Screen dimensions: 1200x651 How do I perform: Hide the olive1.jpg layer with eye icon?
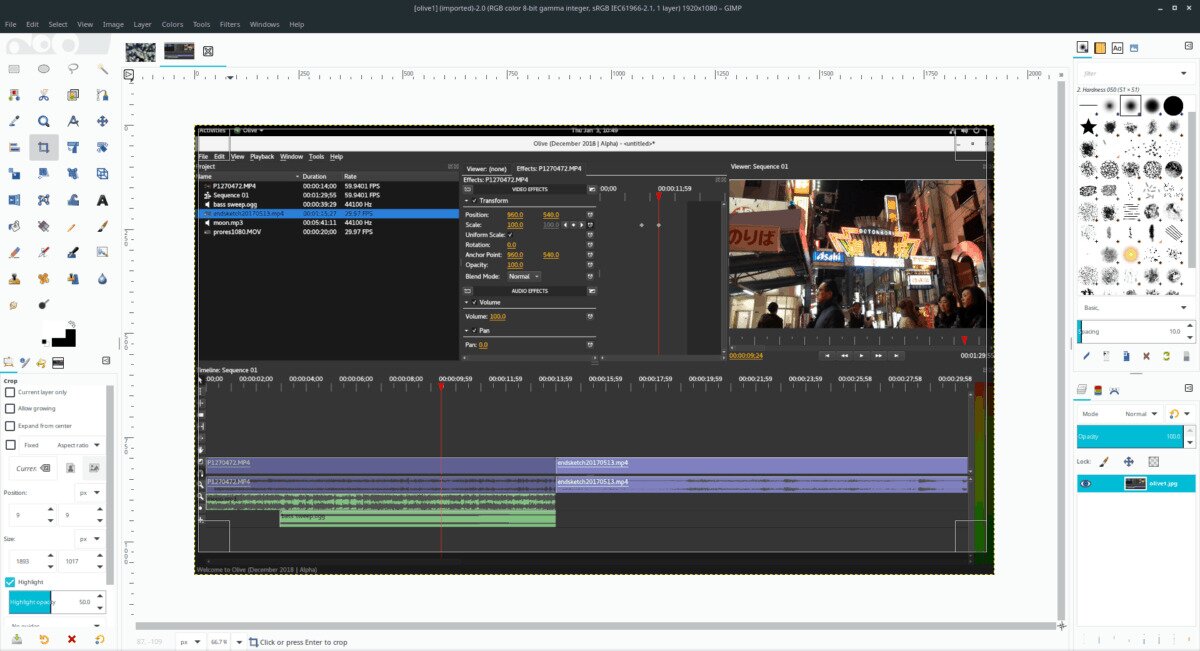click(1087, 483)
